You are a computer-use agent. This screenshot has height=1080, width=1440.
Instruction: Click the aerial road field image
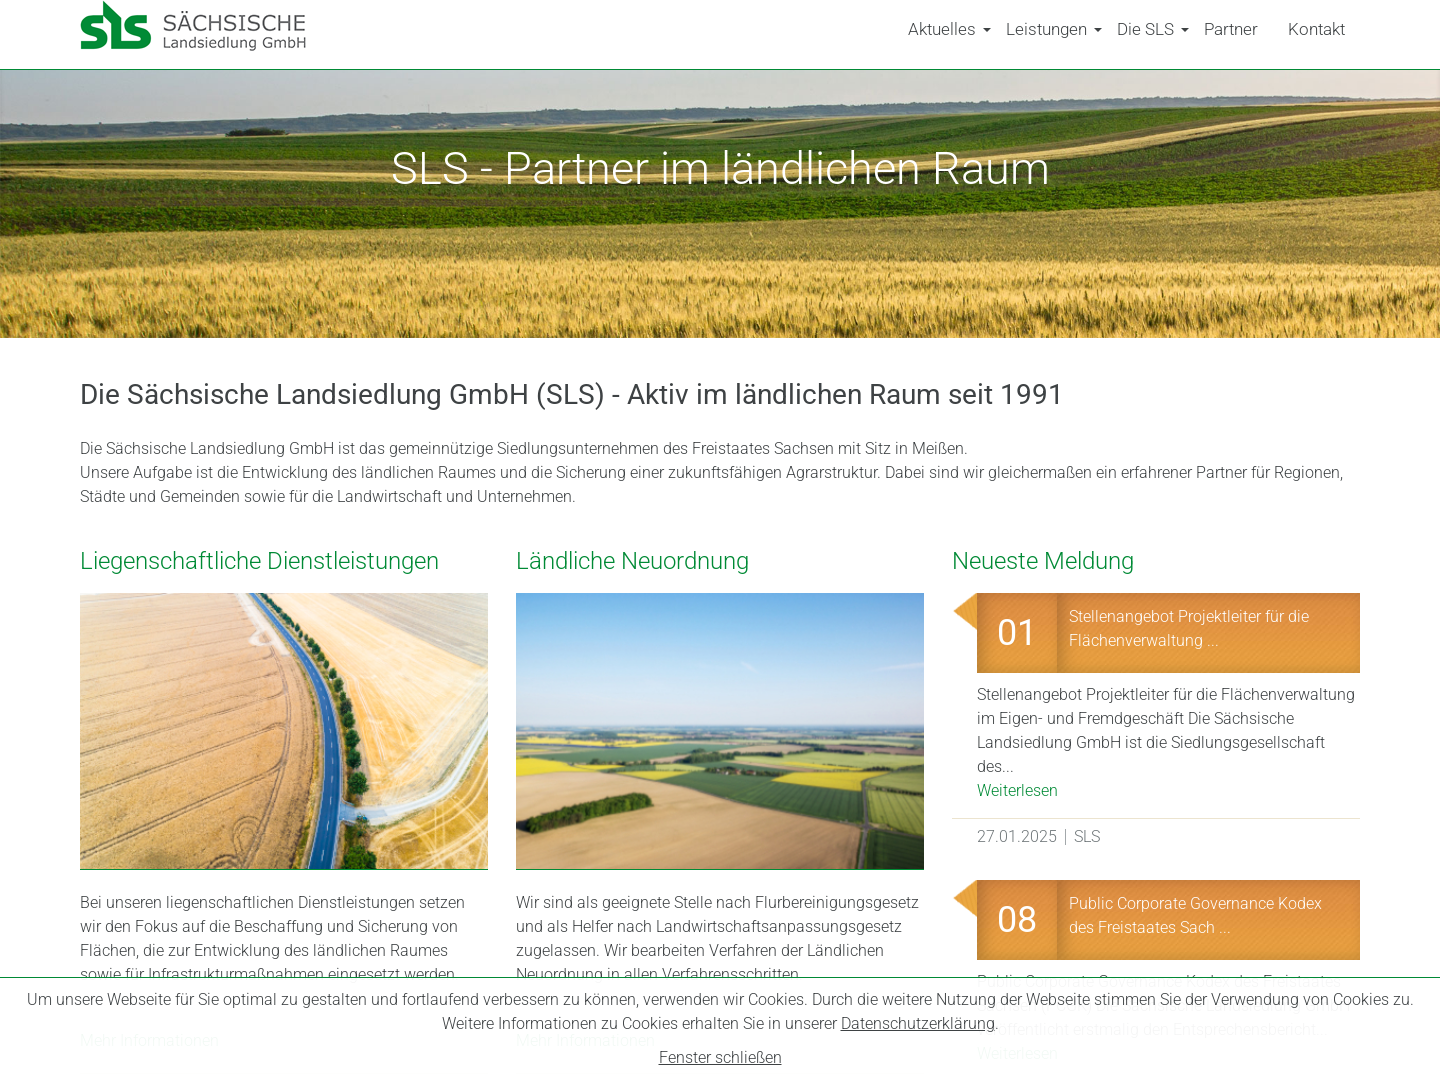pyautogui.click(x=284, y=731)
